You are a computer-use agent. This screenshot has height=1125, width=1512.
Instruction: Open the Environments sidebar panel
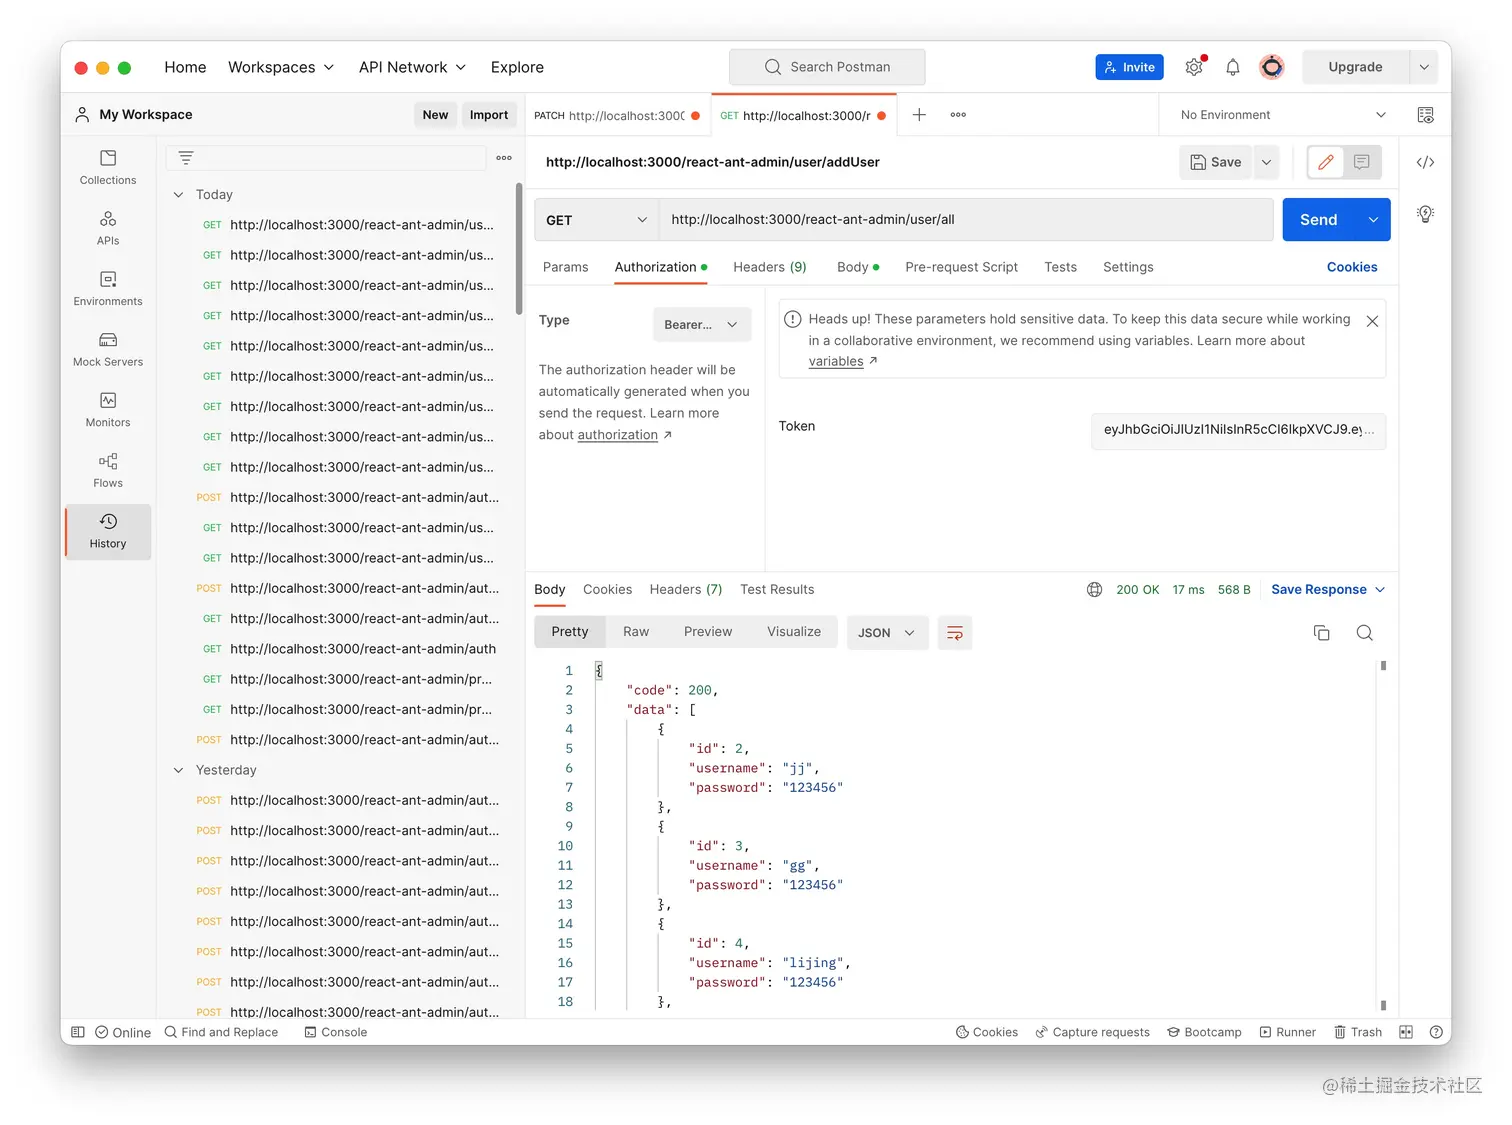(108, 288)
